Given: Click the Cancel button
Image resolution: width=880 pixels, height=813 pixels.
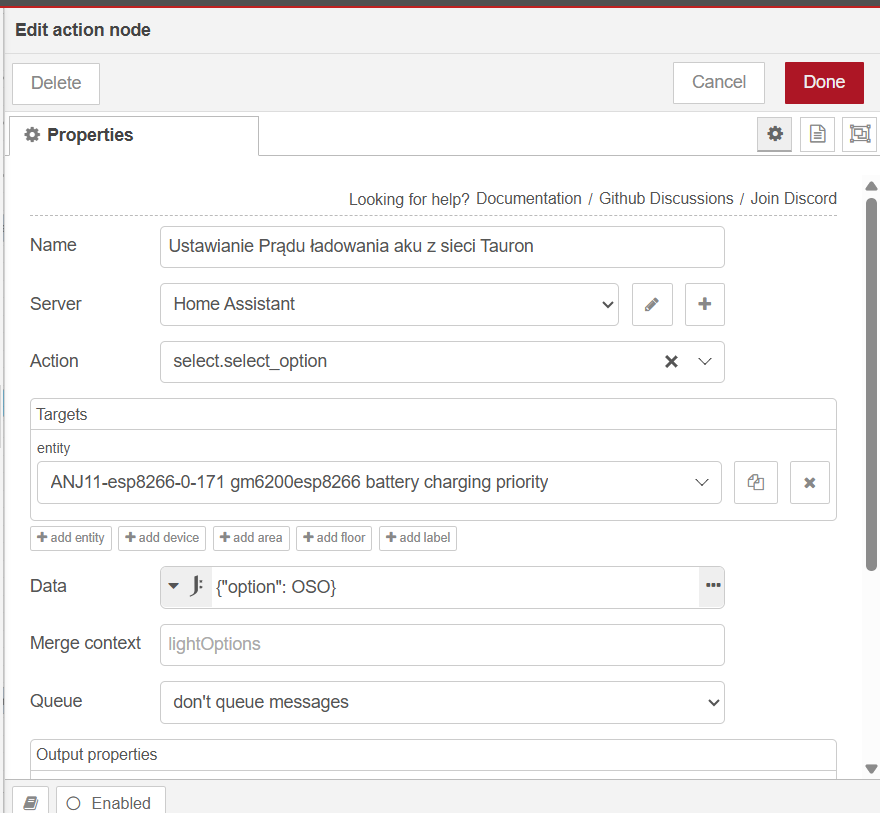Looking at the screenshot, I should point(718,82).
